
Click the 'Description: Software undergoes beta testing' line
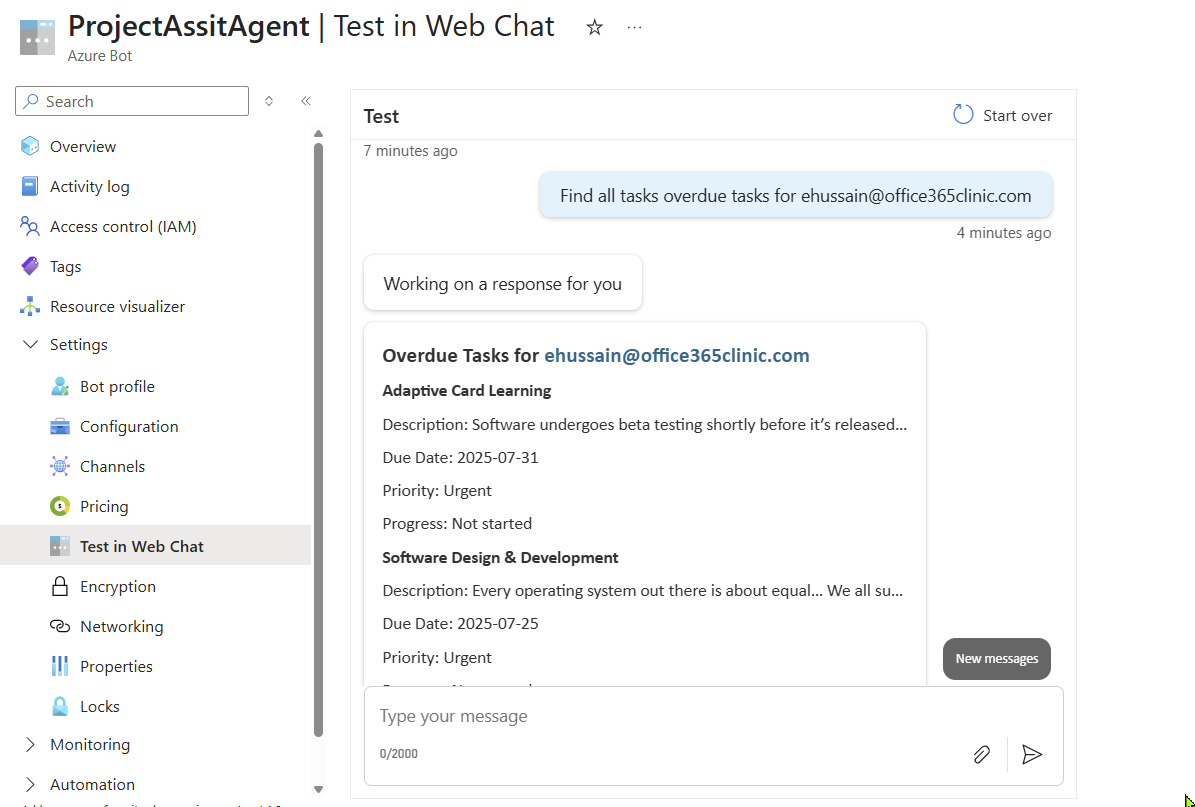(645, 424)
